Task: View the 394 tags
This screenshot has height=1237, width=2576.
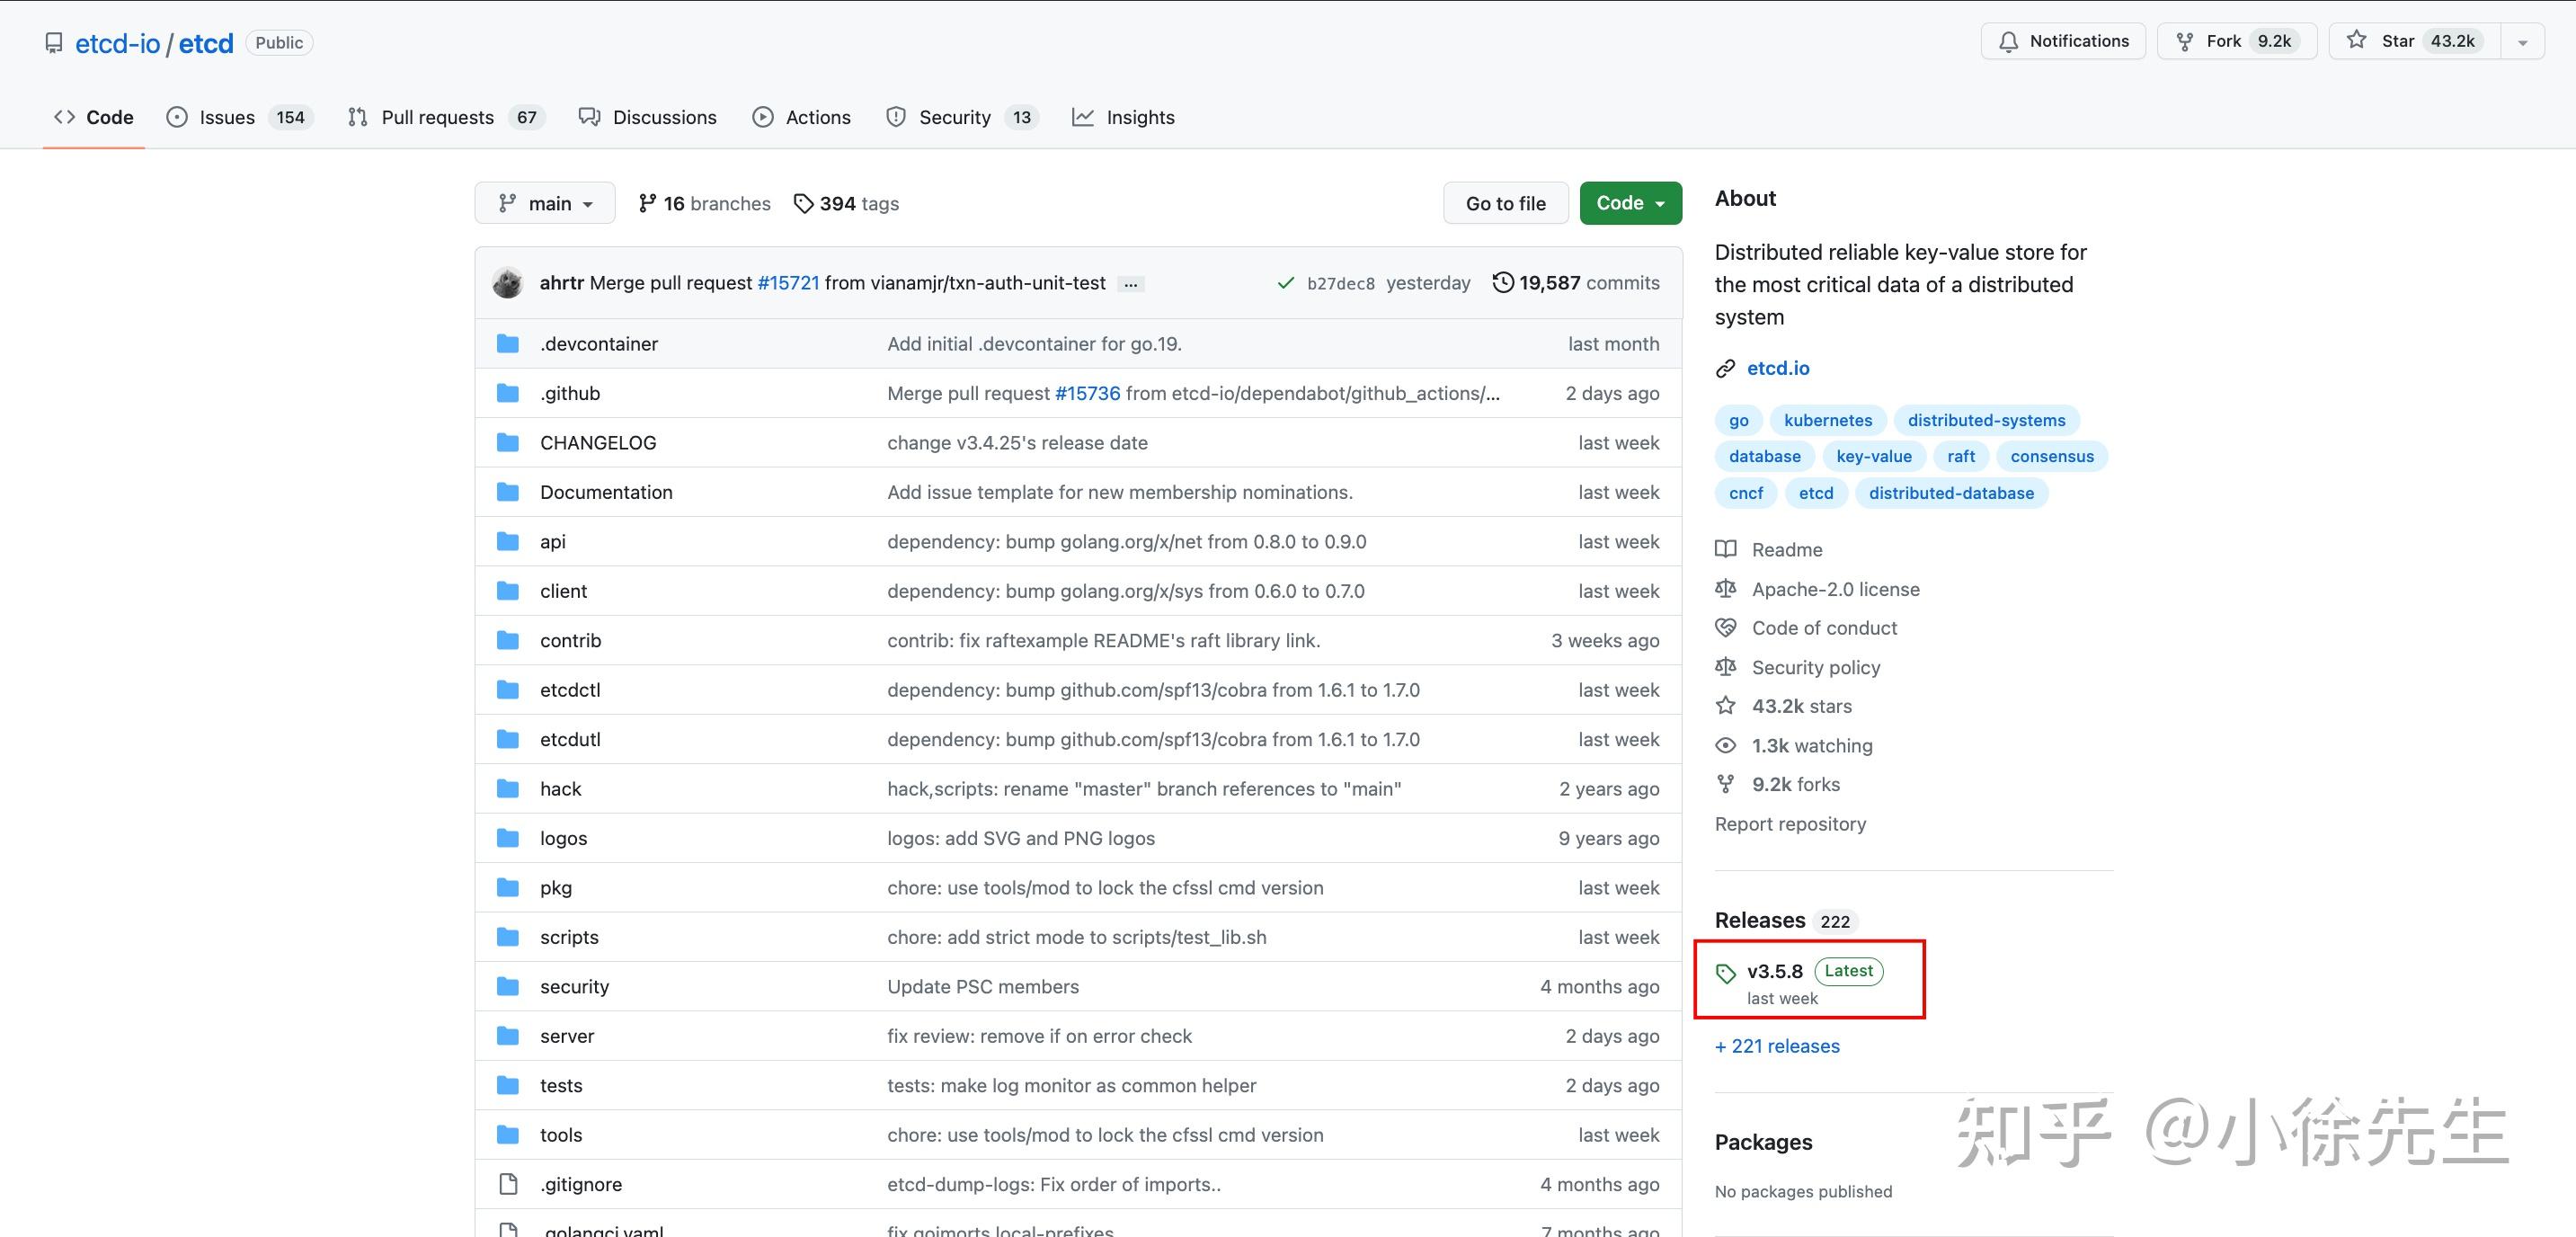Action: pos(847,203)
